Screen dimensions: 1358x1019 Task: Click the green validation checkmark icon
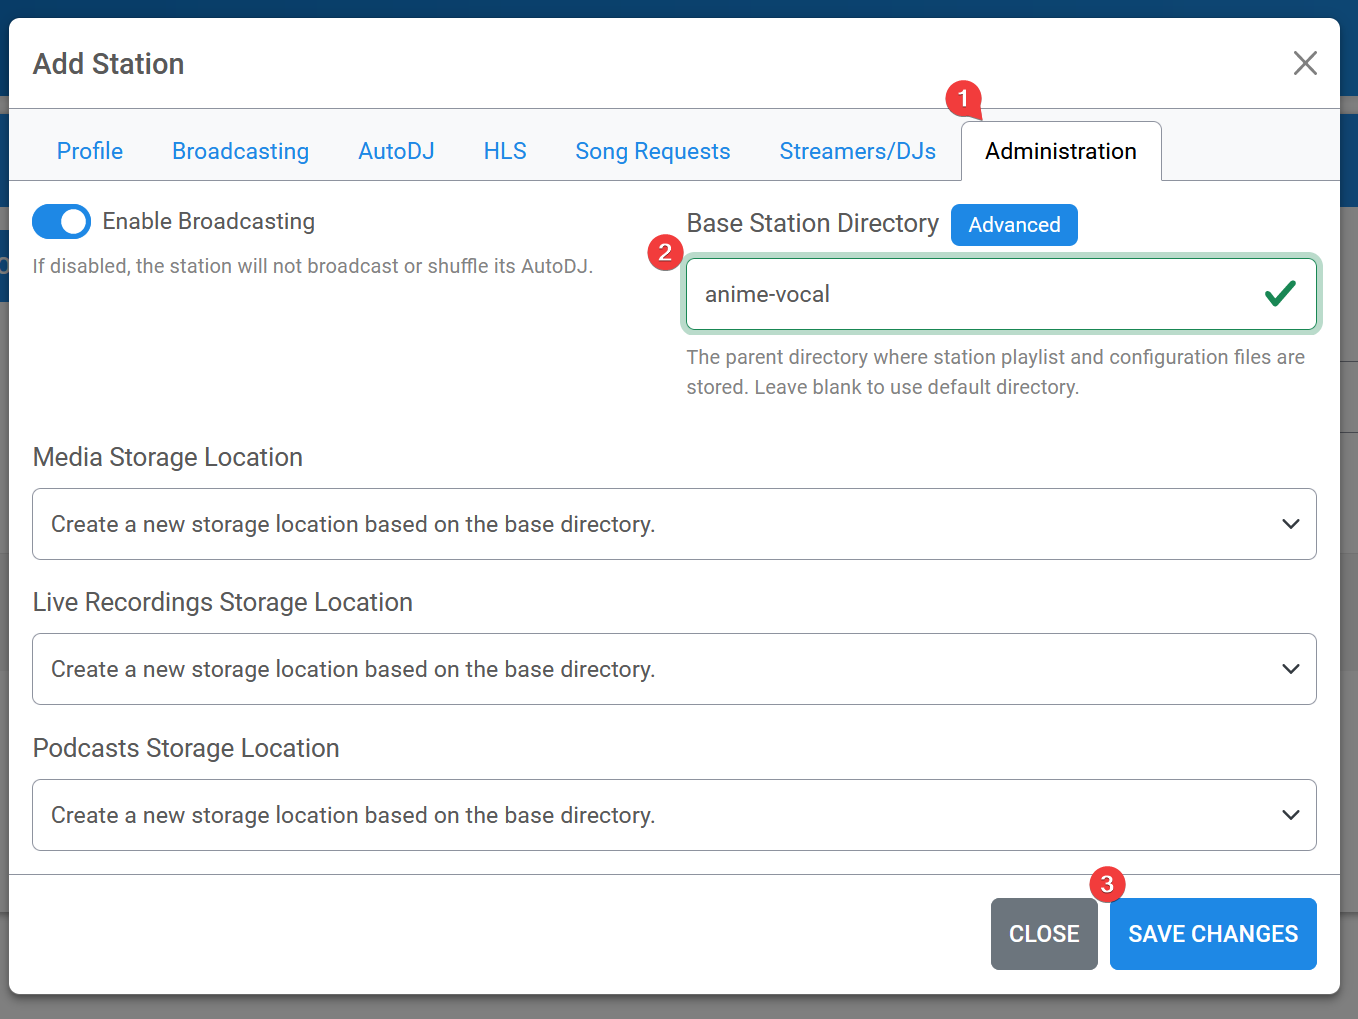point(1280,294)
